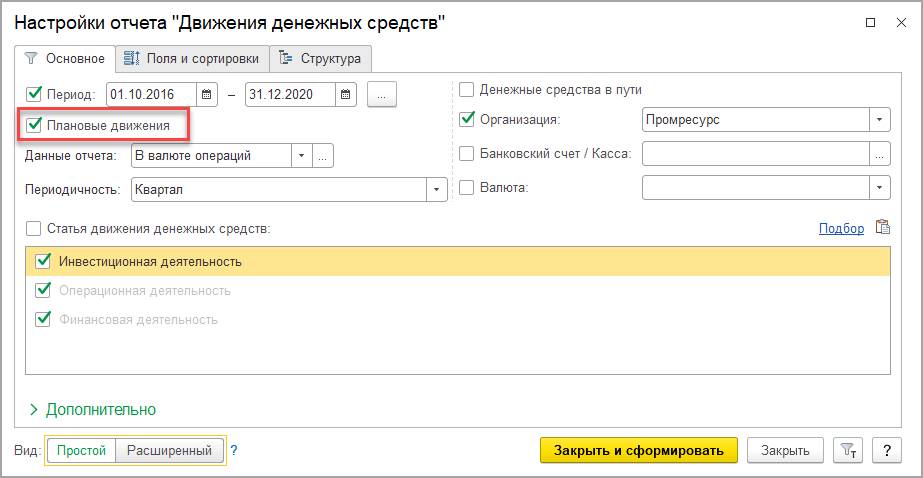Click paste-from-clipboard icon next to Подбор
The image size is (923, 478).
(882, 227)
